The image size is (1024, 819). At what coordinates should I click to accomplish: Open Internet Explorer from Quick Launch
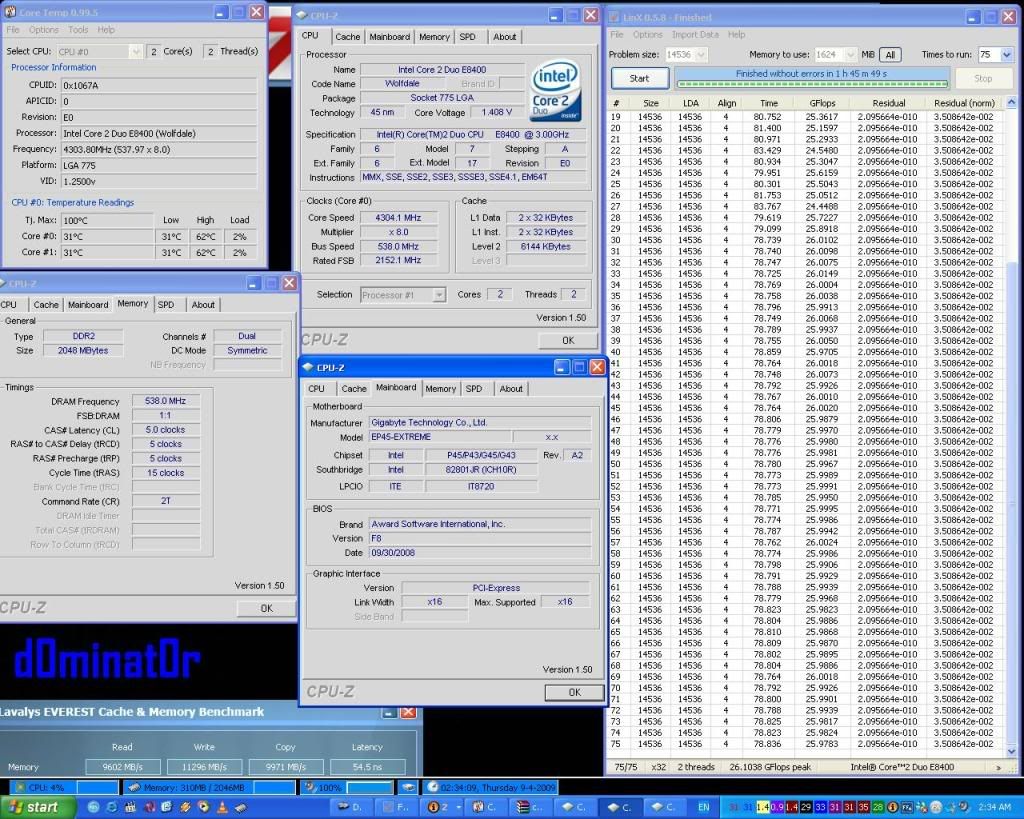tap(112, 807)
